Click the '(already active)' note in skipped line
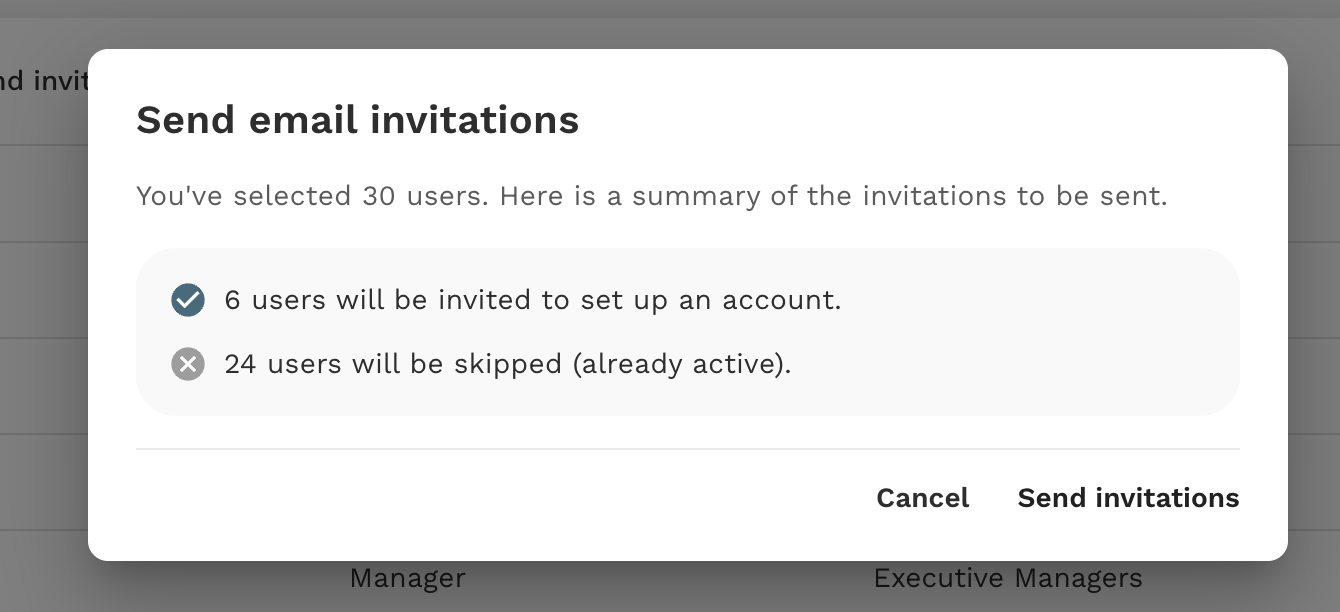 pos(682,364)
